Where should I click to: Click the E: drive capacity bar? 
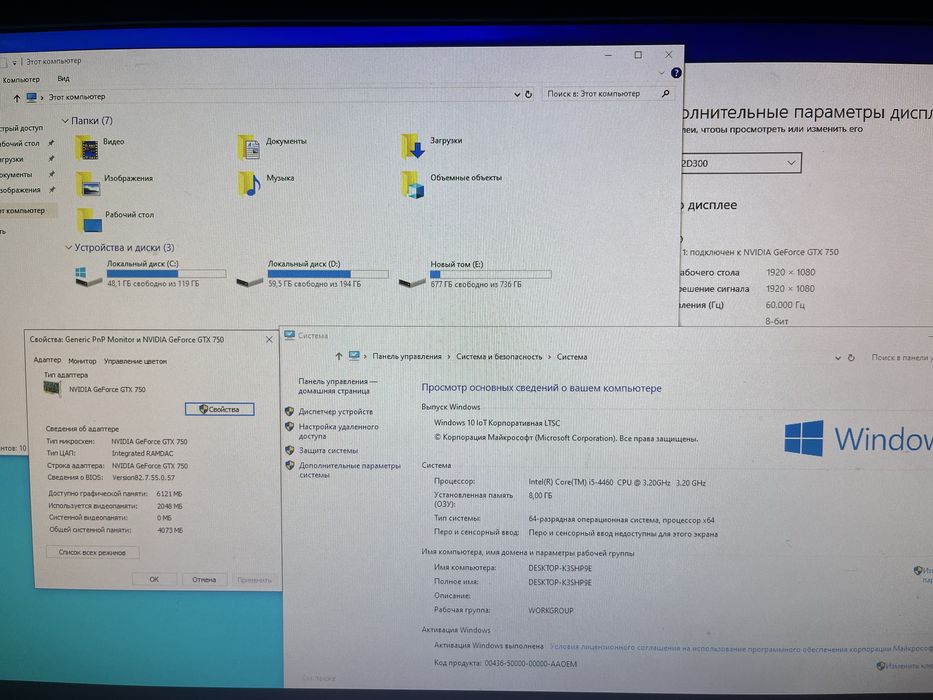tap(490, 274)
